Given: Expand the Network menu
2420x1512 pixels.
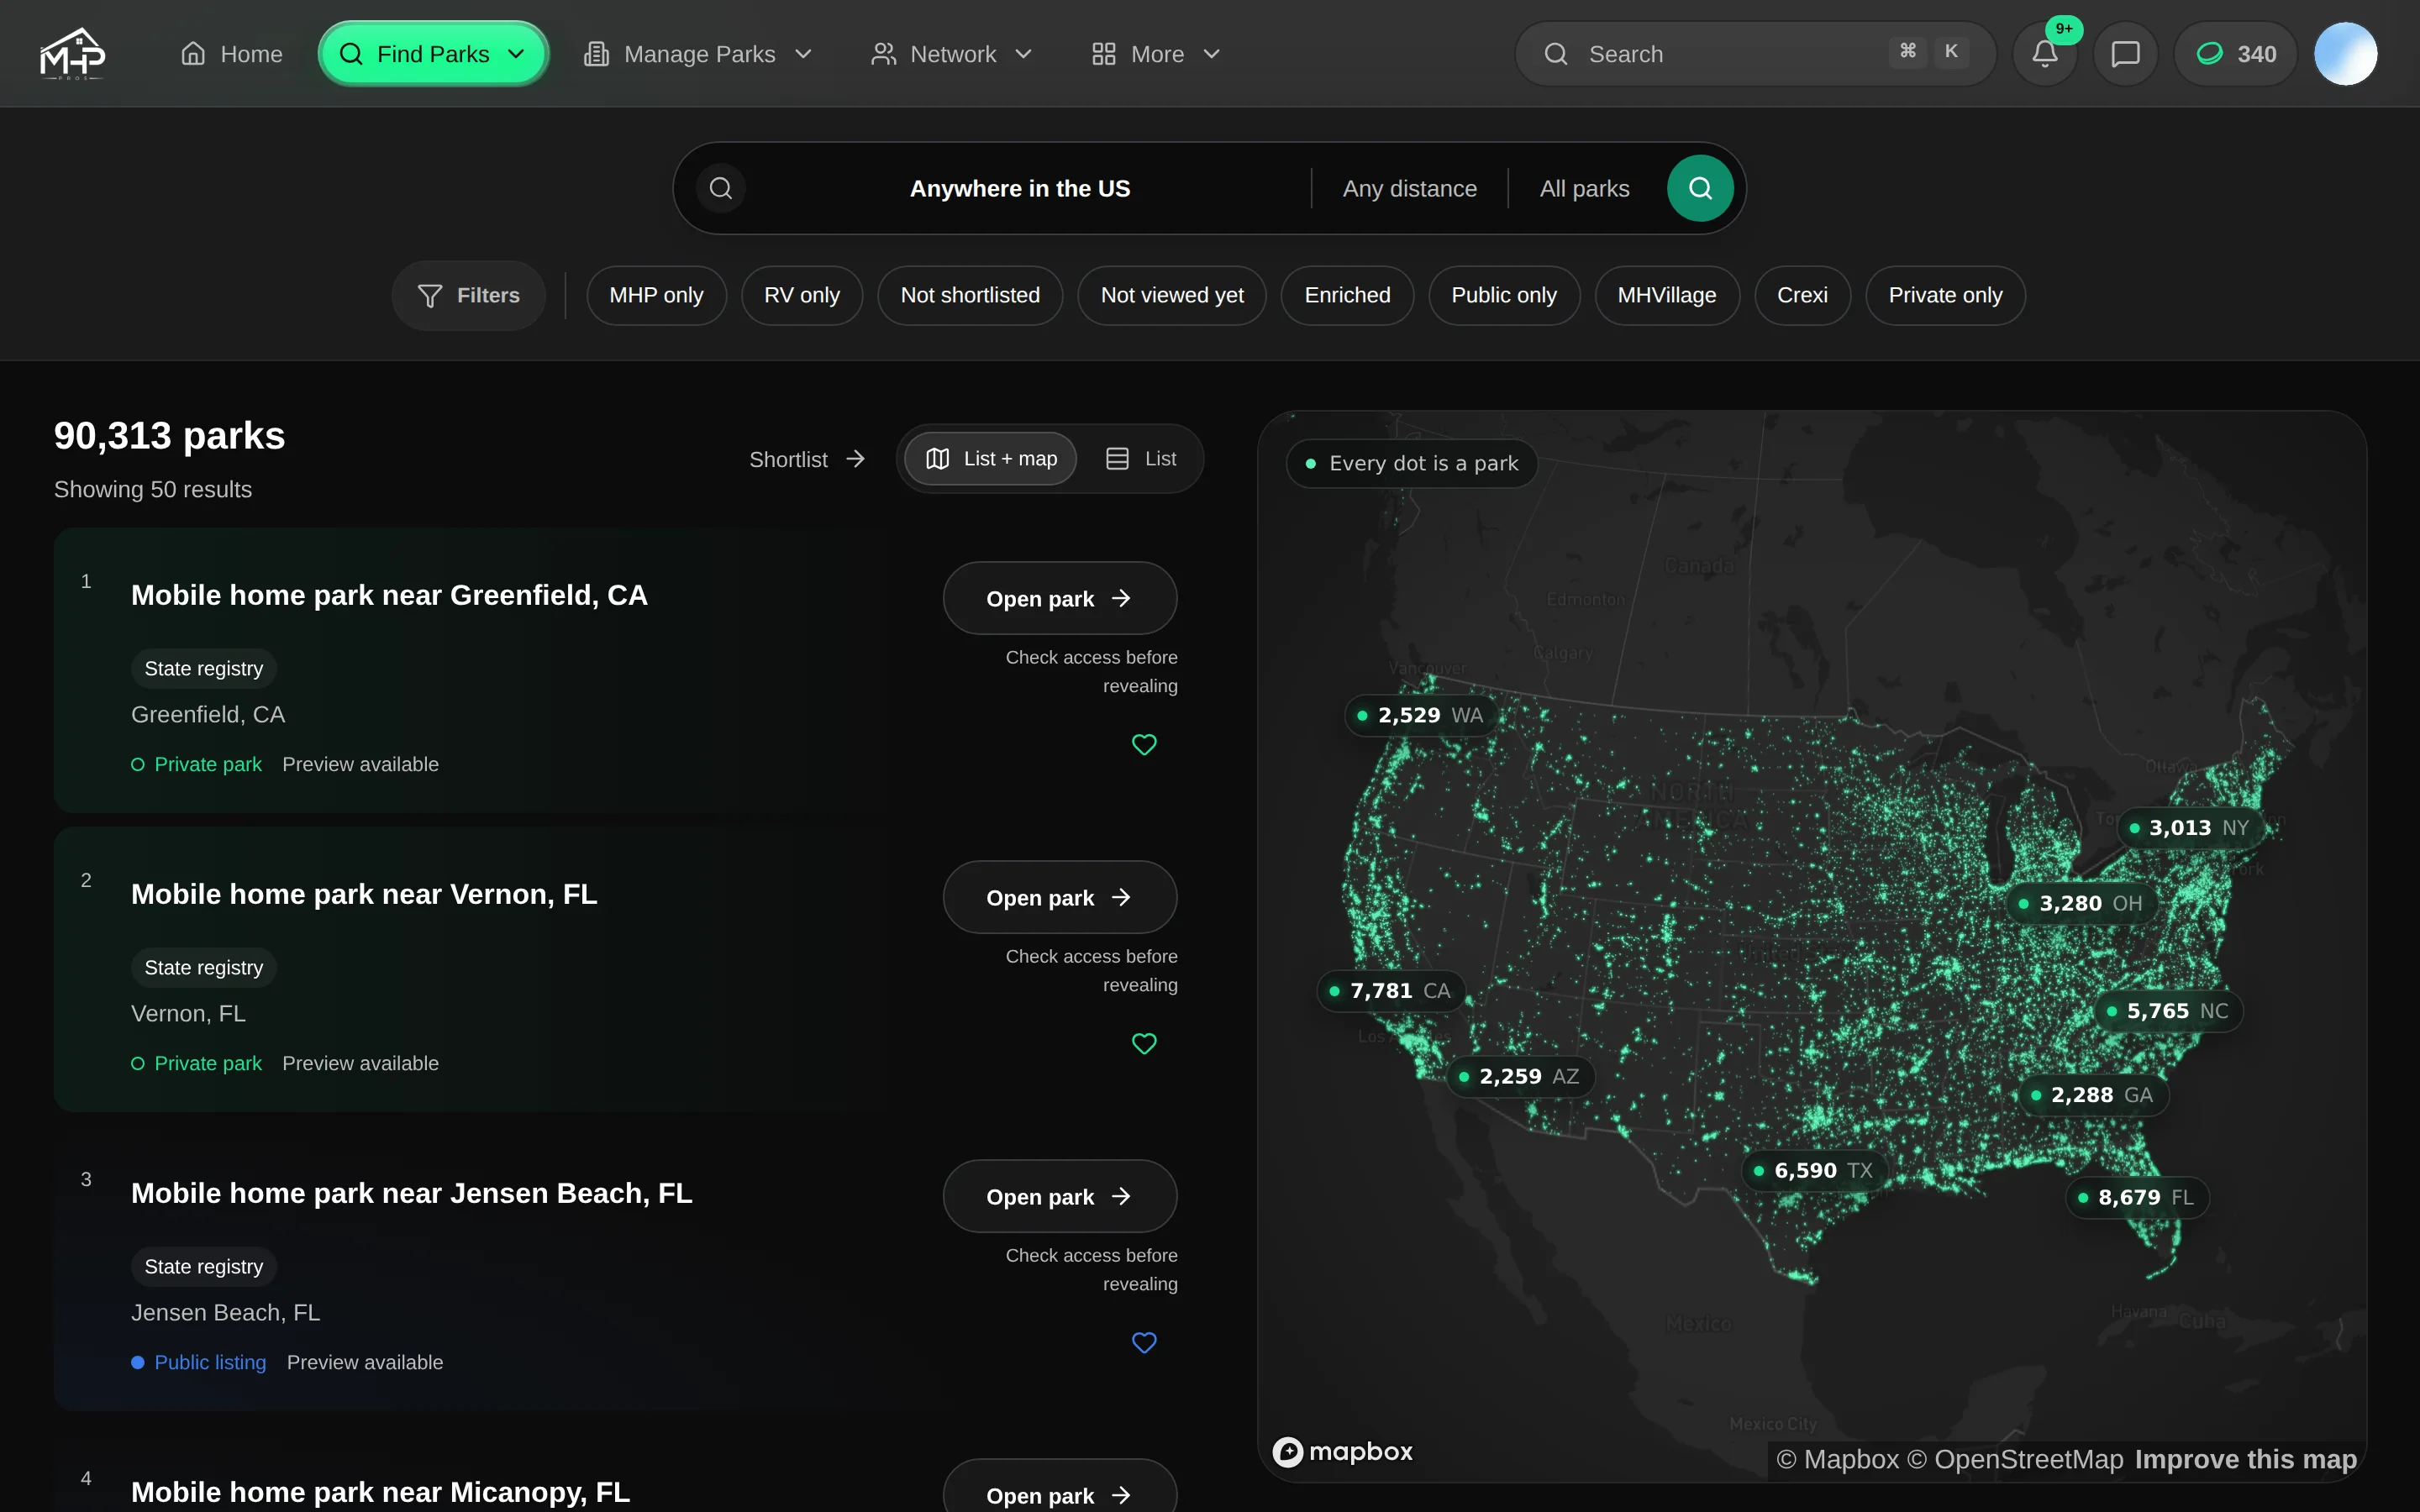Looking at the screenshot, I should click(951, 54).
